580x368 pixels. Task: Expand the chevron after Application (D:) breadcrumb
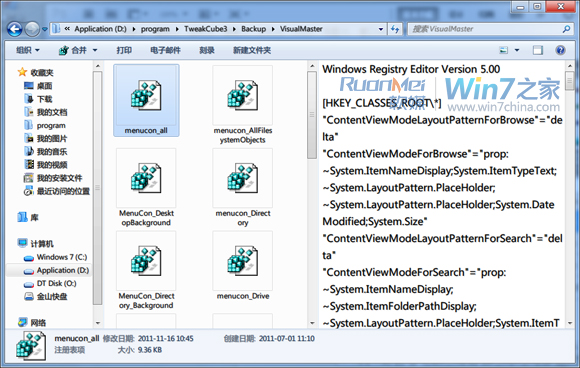[x=133, y=29]
